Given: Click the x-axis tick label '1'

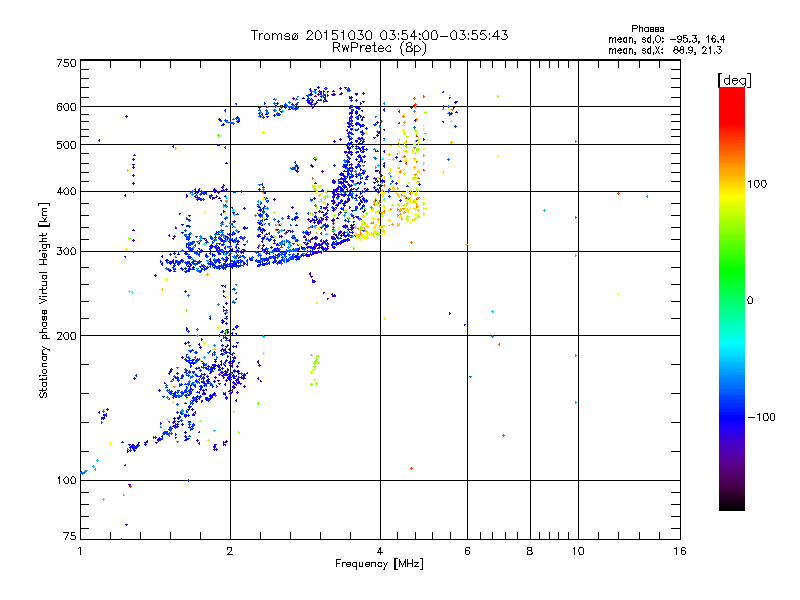Looking at the screenshot, I should 80,551.
